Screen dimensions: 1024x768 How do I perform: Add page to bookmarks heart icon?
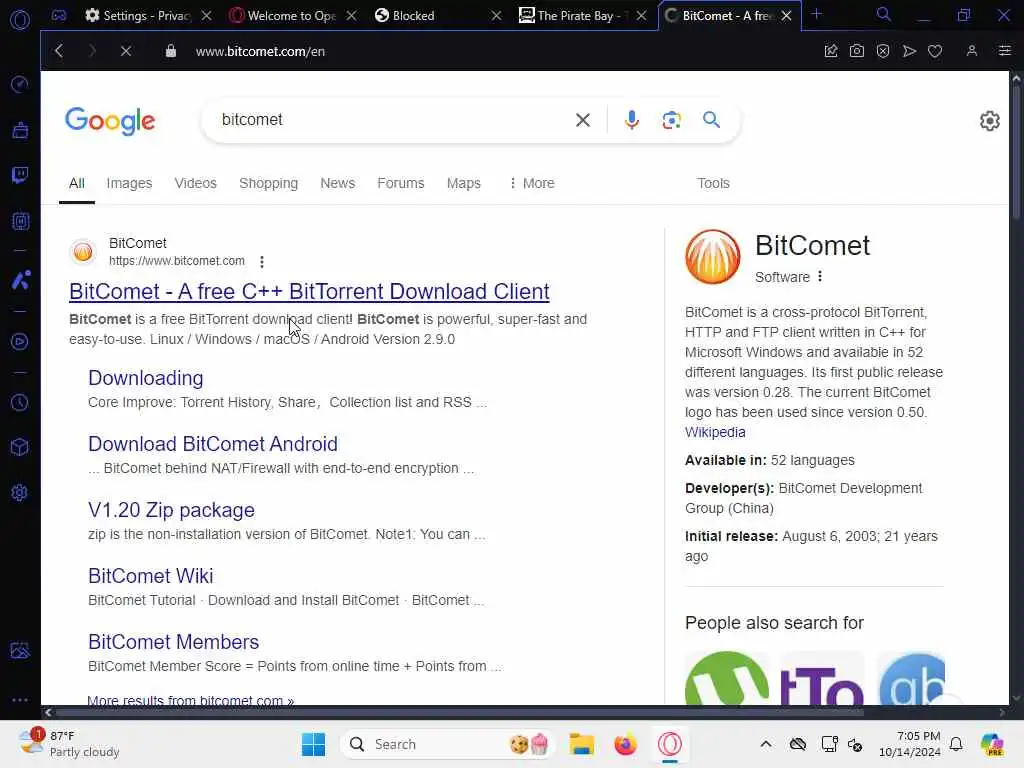point(935,51)
